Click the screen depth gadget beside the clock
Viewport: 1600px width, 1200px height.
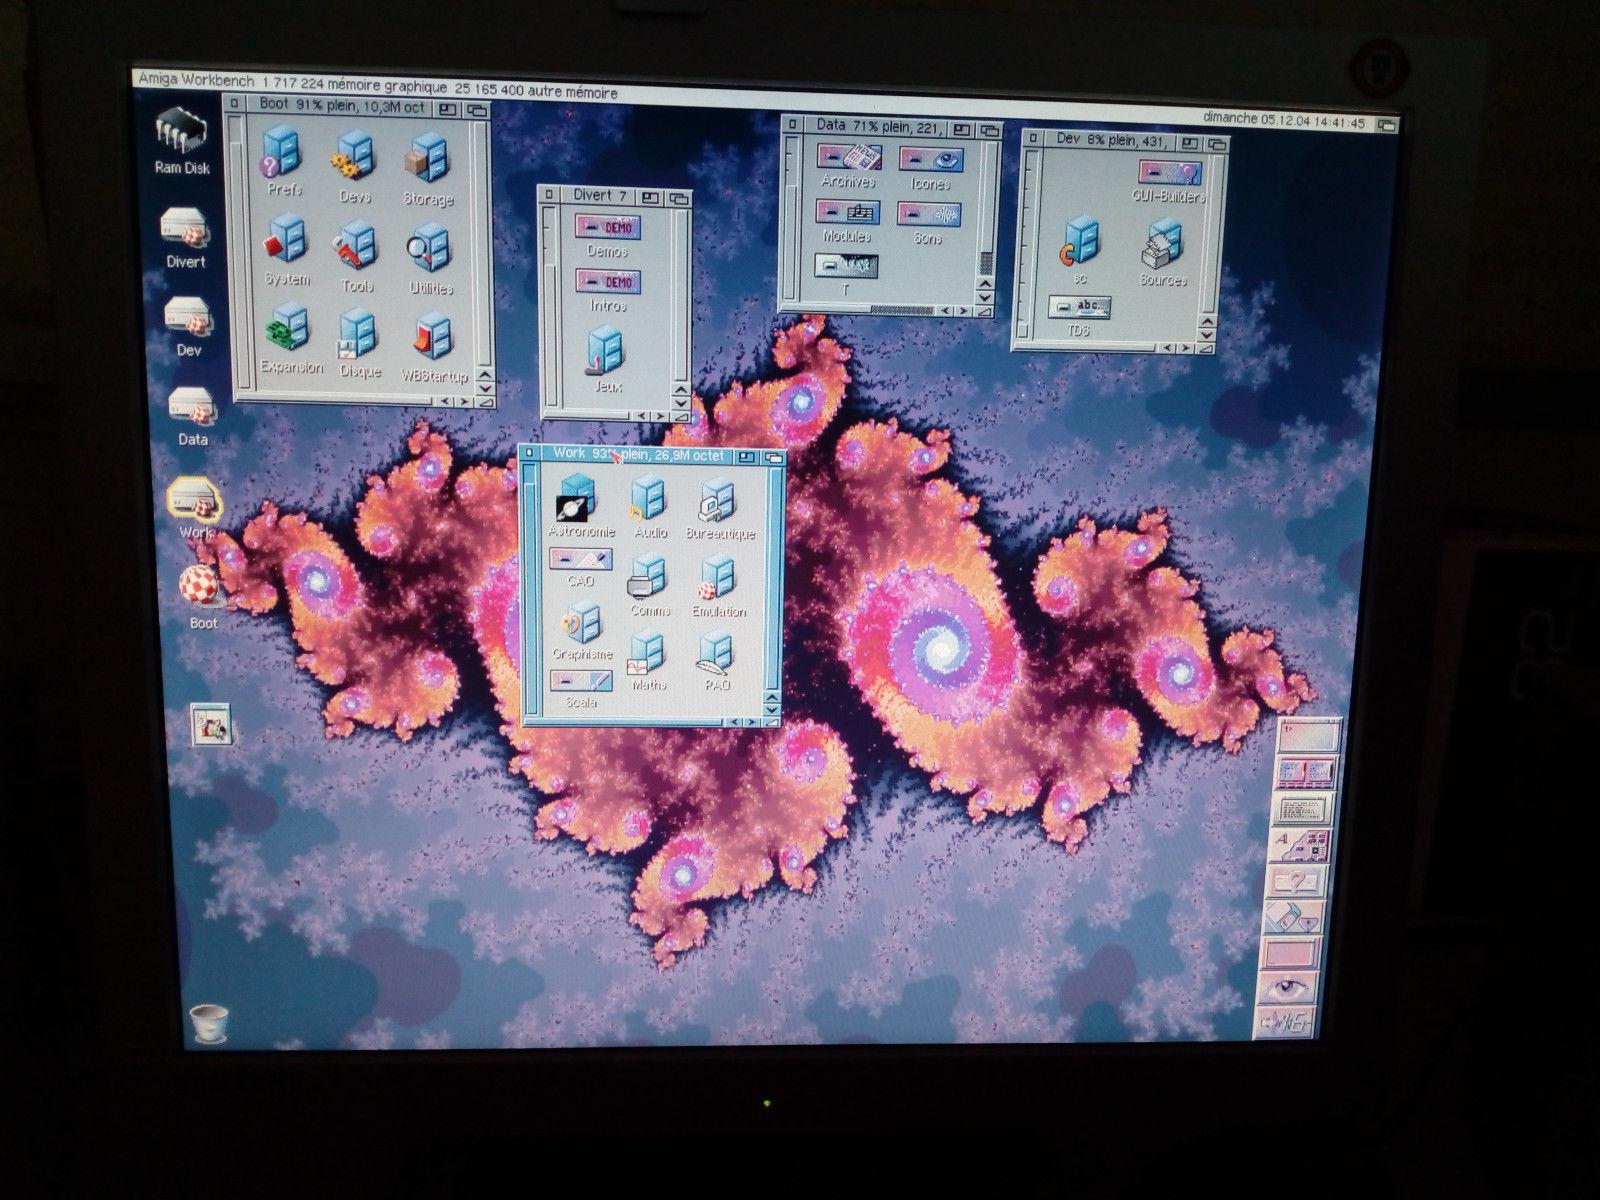(x=1387, y=125)
